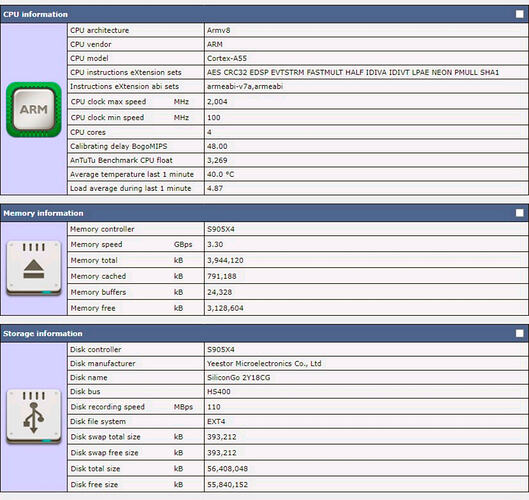This screenshot has width=529, height=500.
Task: Click the CPU model label
Action: [x=89, y=58]
